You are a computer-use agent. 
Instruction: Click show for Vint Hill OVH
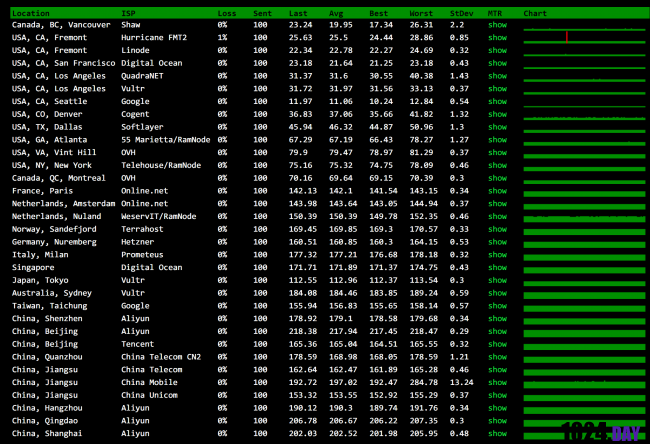pyautogui.click(x=497, y=153)
